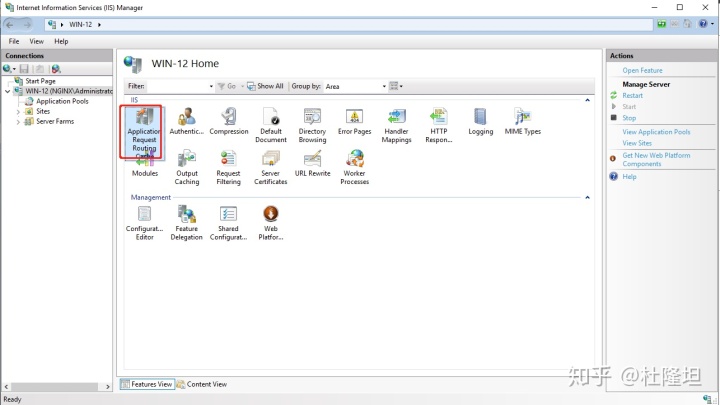Click the Save icon in Connections toolbar
The width and height of the screenshot is (720, 405).
[x=24, y=69]
